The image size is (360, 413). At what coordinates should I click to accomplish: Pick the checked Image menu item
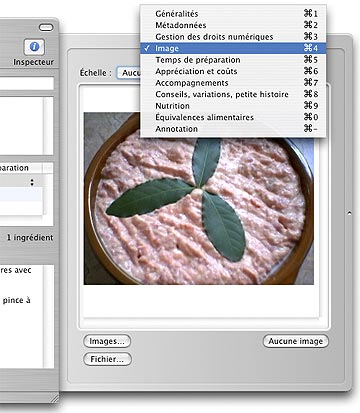(x=233, y=48)
